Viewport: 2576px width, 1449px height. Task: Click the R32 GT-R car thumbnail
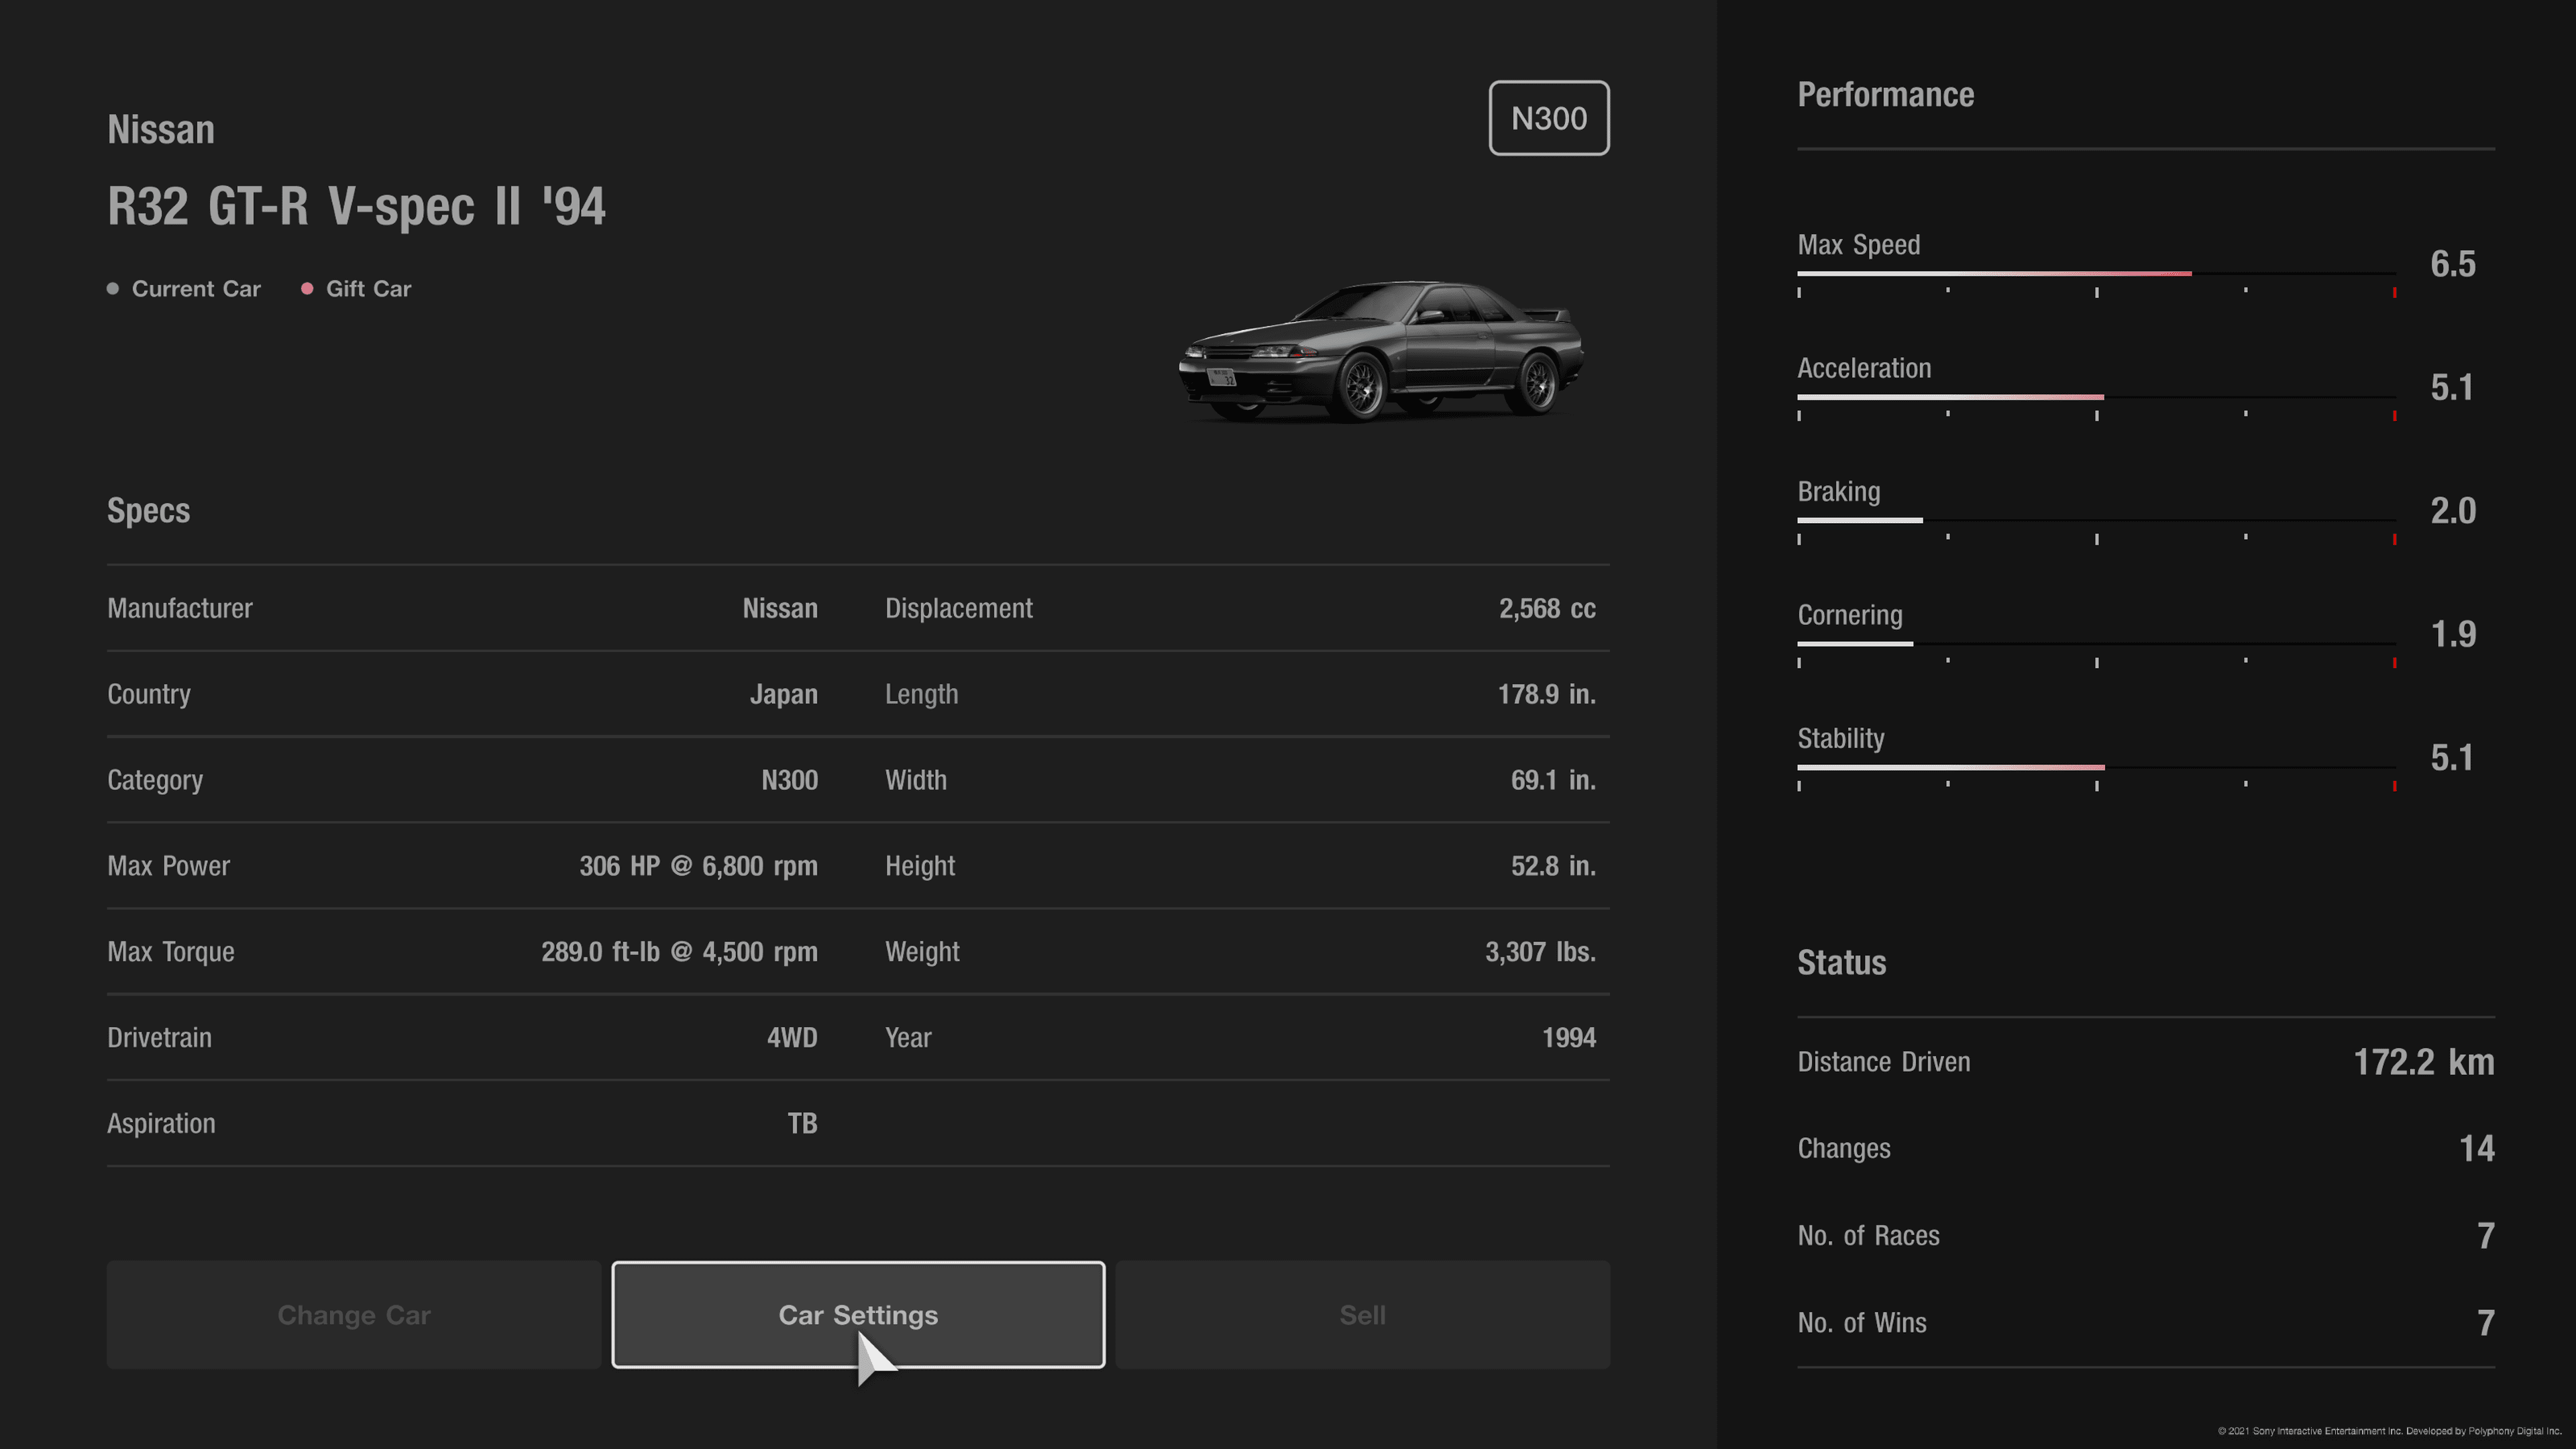(1381, 351)
